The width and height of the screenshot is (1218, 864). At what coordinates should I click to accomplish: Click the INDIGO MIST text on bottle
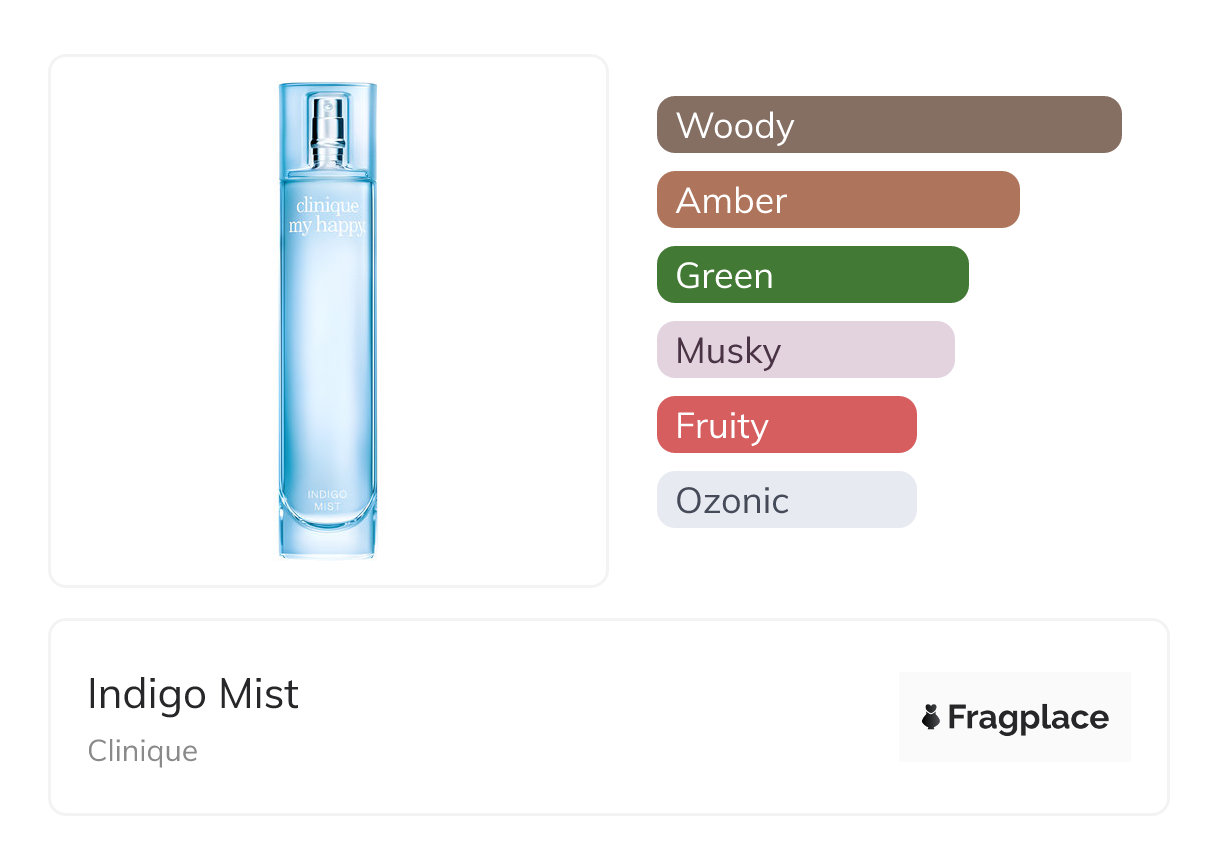tap(327, 501)
